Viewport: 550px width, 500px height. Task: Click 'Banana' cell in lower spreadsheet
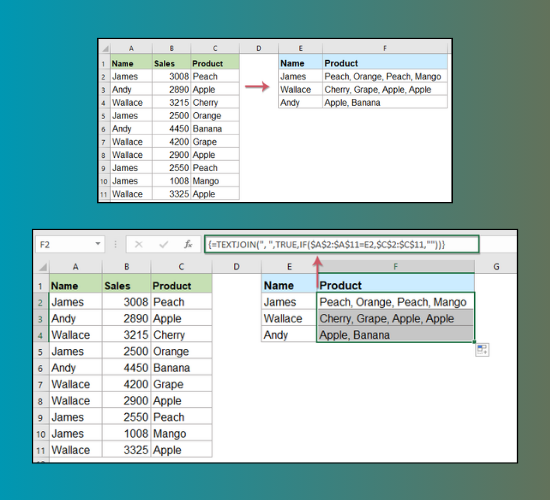[181, 368]
